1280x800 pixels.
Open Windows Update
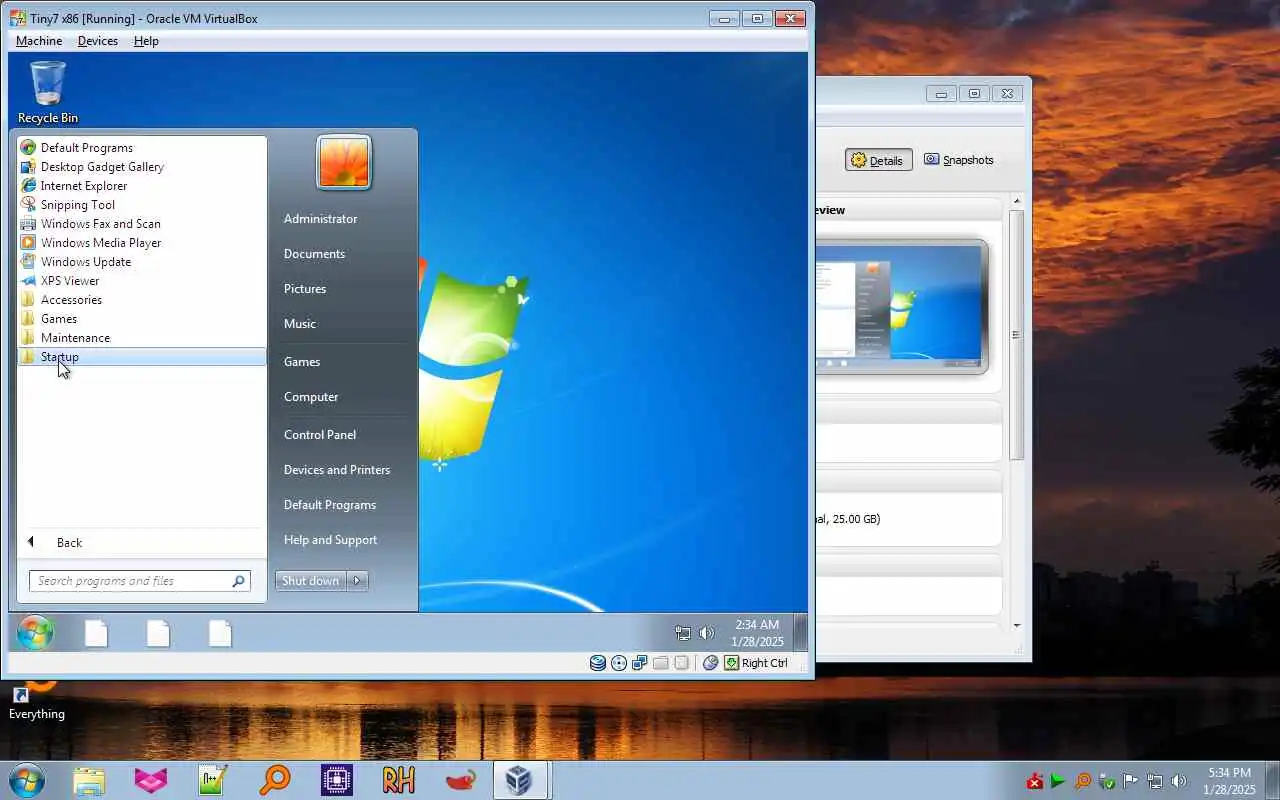(86, 262)
